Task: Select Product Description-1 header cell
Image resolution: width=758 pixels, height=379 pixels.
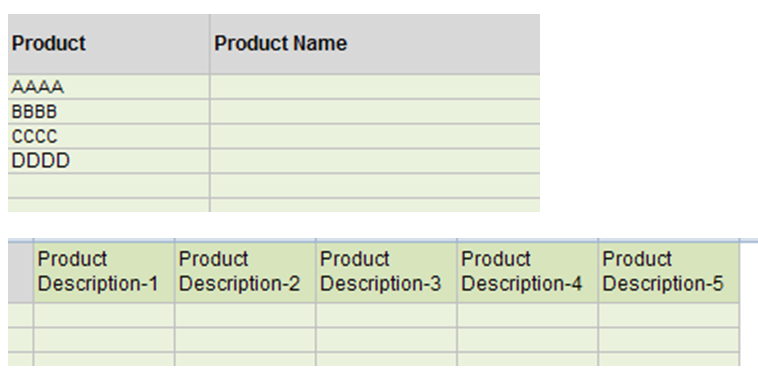Action: (x=104, y=272)
